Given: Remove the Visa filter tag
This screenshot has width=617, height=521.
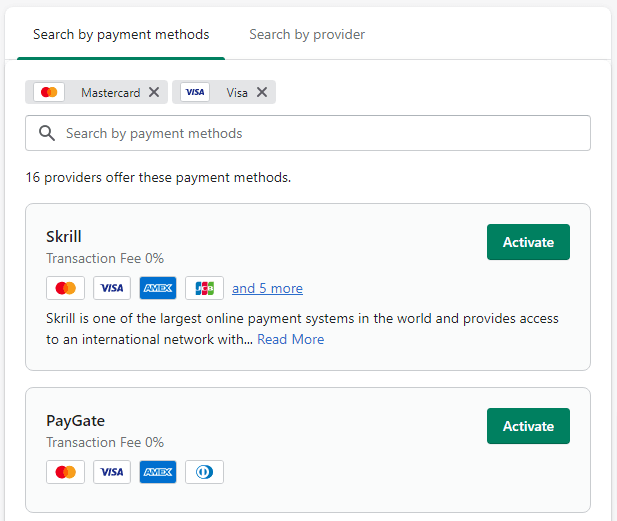Looking at the screenshot, I should pyautogui.click(x=262, y=92).
